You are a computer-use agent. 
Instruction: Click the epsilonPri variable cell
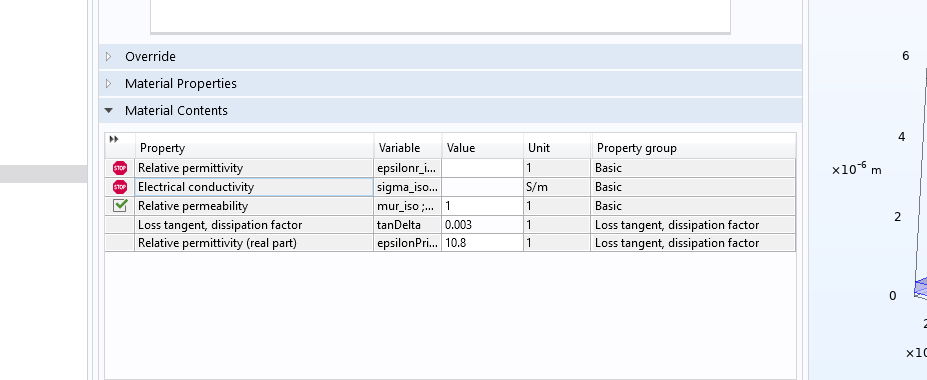point(407,243)
